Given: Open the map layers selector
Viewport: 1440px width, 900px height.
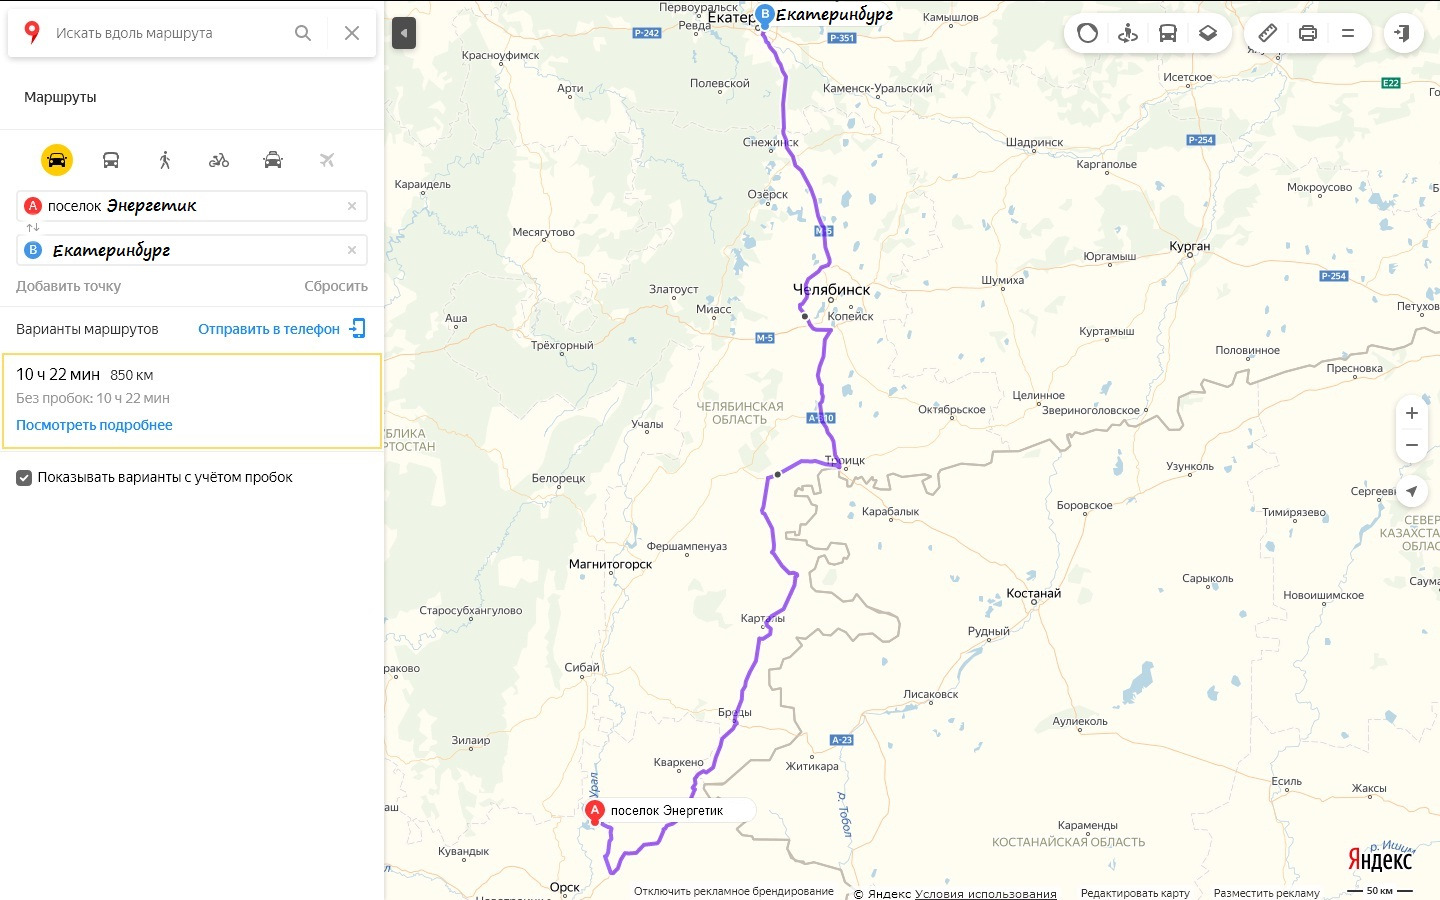Looking at the screenshot, I should 1208,33.
